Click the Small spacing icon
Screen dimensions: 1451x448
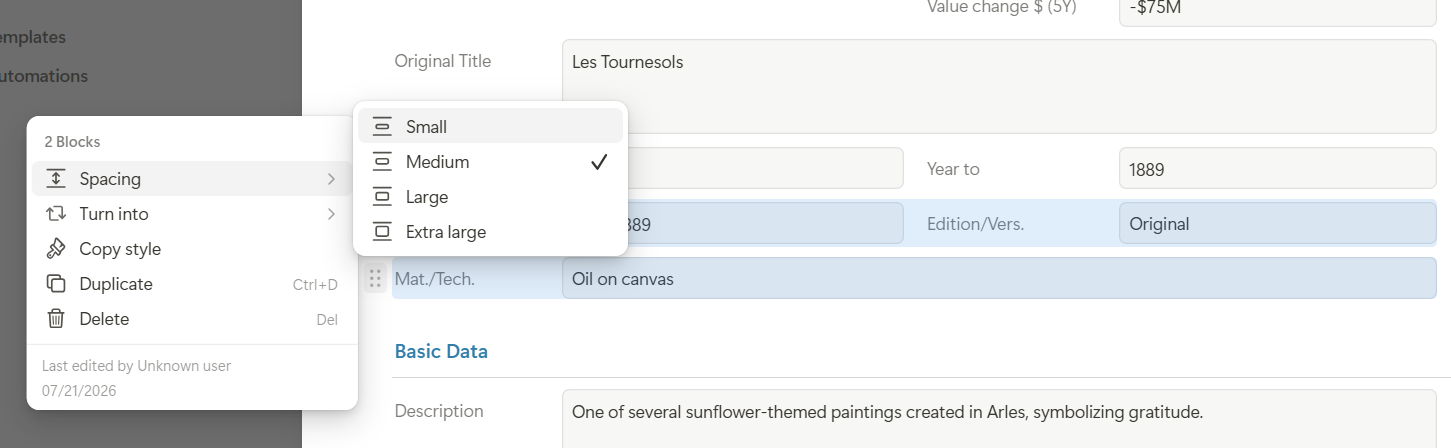382,127
